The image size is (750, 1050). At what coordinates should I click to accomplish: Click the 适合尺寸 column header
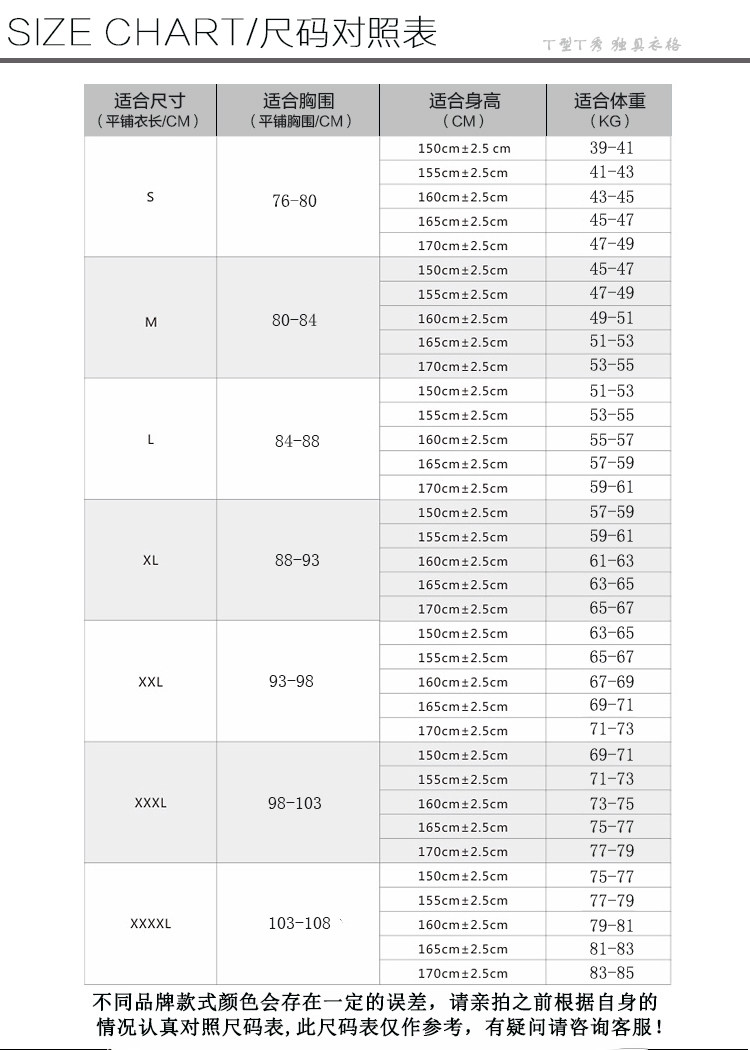[x=150, y=110]
